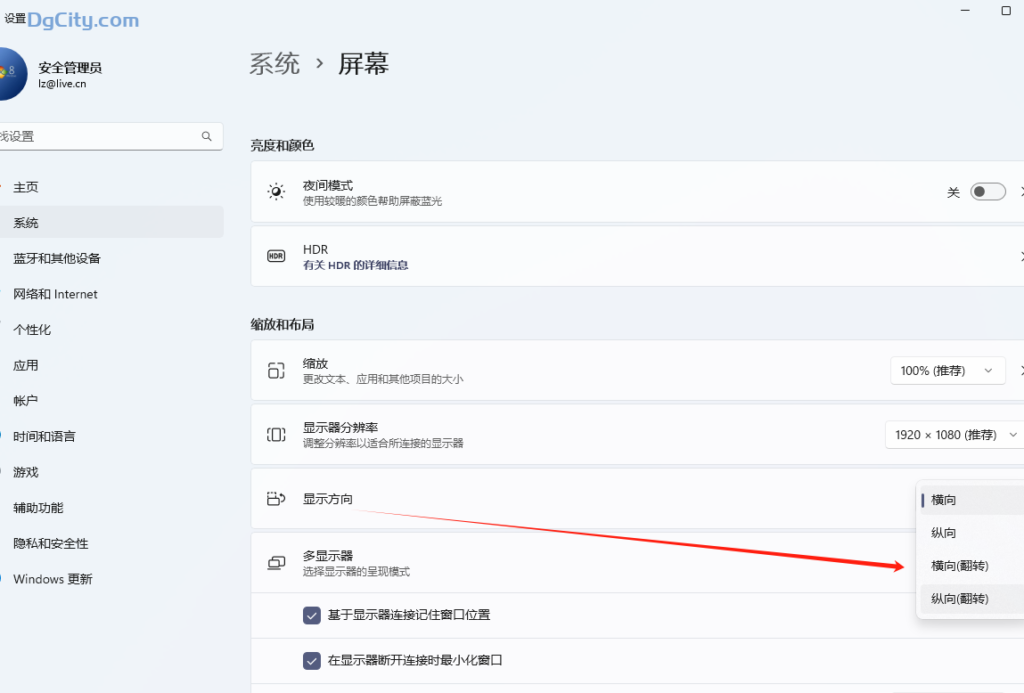Open the 有关 HDR 的详细信息 link
Screen dimensions: 1024x693
(355, 265)
